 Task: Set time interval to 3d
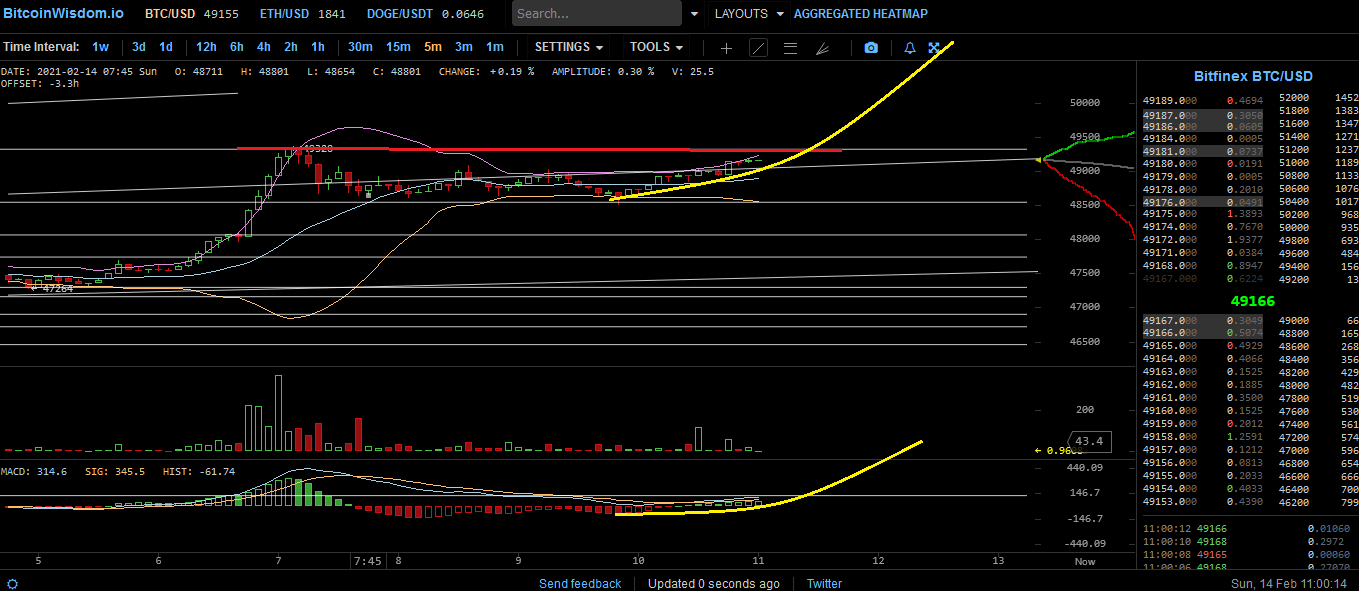tap(139, 47)
